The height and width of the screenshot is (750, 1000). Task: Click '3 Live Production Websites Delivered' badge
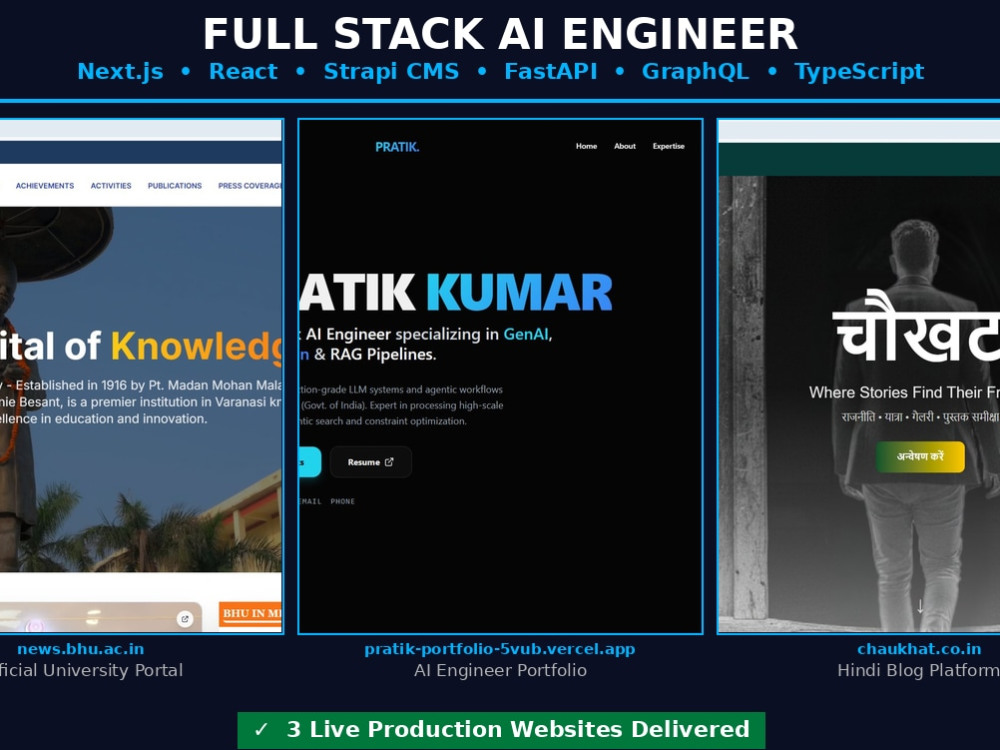click(x=501, y=730)
